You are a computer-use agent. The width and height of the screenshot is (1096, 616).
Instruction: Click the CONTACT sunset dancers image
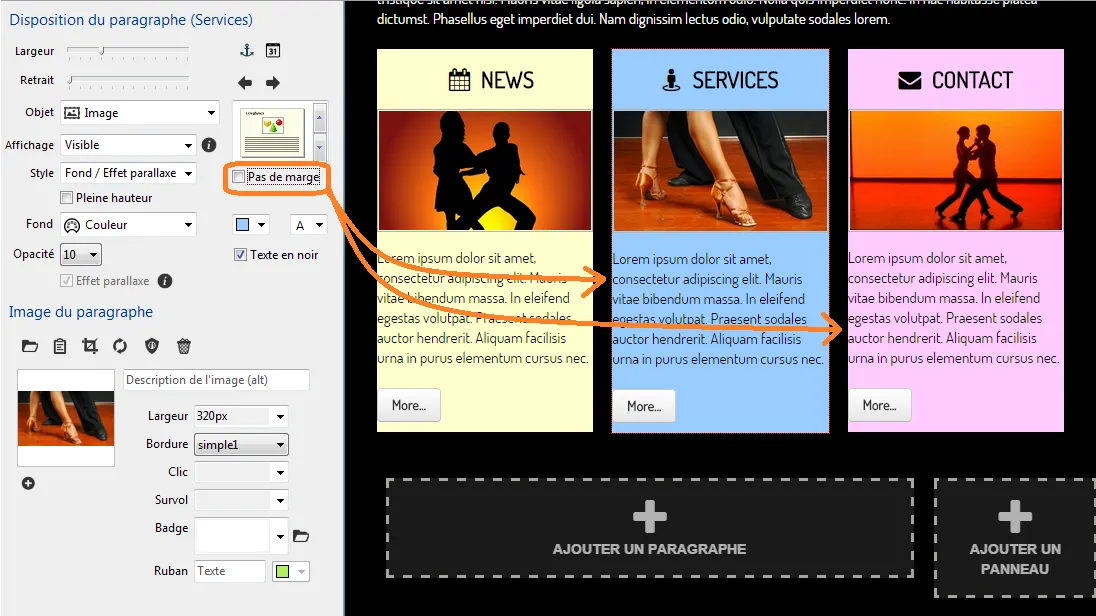coord(956,171)
